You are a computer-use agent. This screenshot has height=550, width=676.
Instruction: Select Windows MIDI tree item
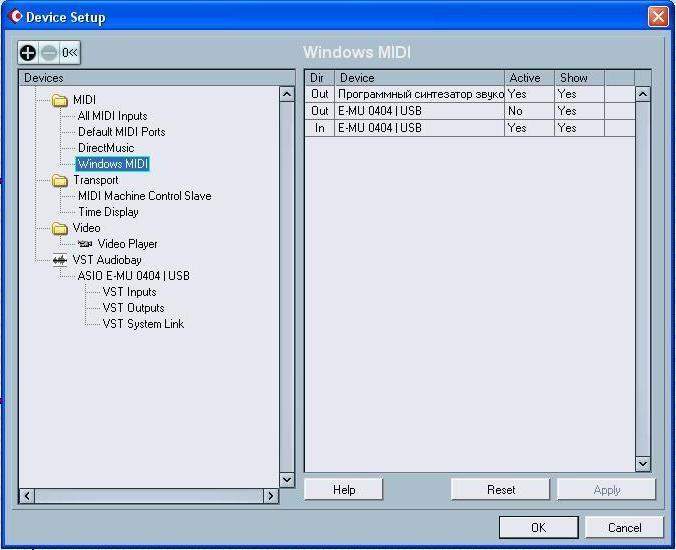coord(113,164)
